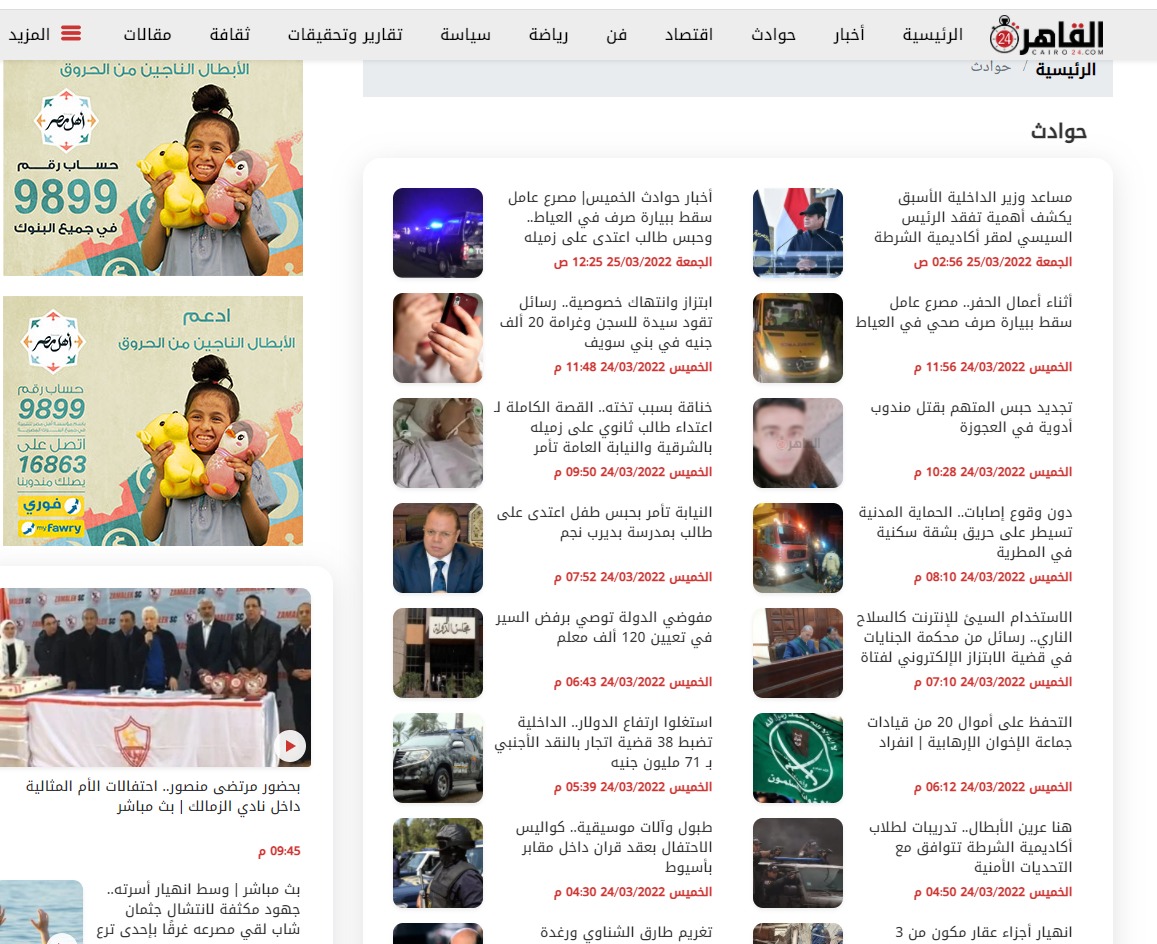
Task: Click the green Brotherhood flag thumbnail
Action: point(797,758)
